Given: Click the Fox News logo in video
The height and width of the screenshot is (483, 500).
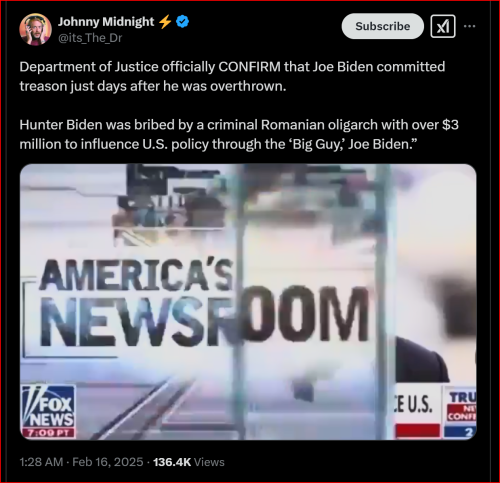Looking at the screenshot, I should [x=48, y=406].
